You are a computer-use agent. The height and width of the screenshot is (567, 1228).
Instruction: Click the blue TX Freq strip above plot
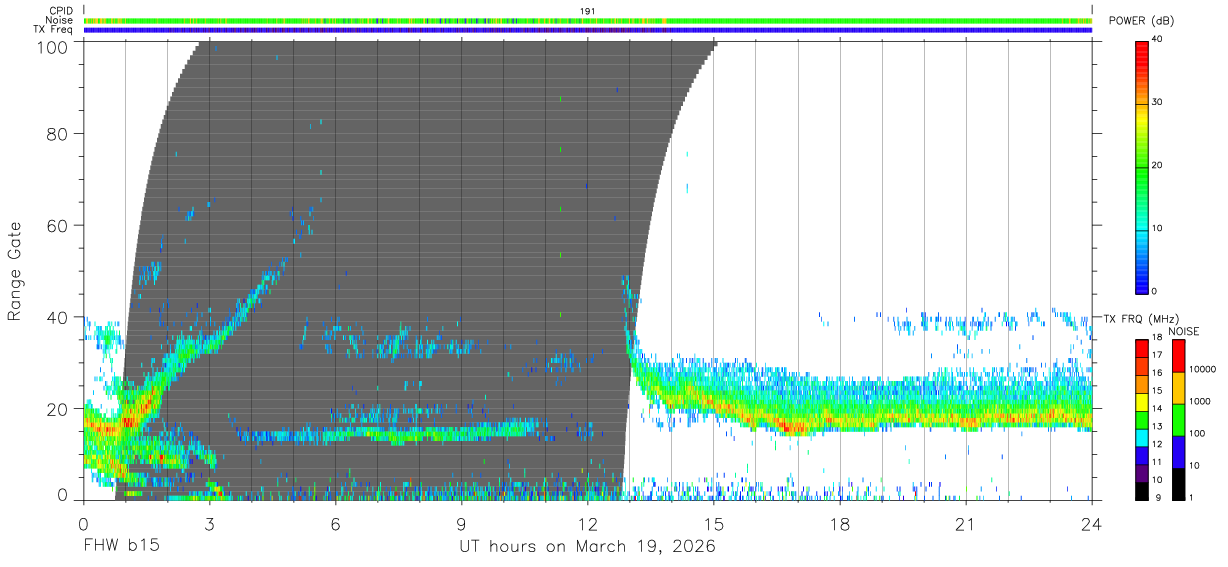click(x=588, y=30)
